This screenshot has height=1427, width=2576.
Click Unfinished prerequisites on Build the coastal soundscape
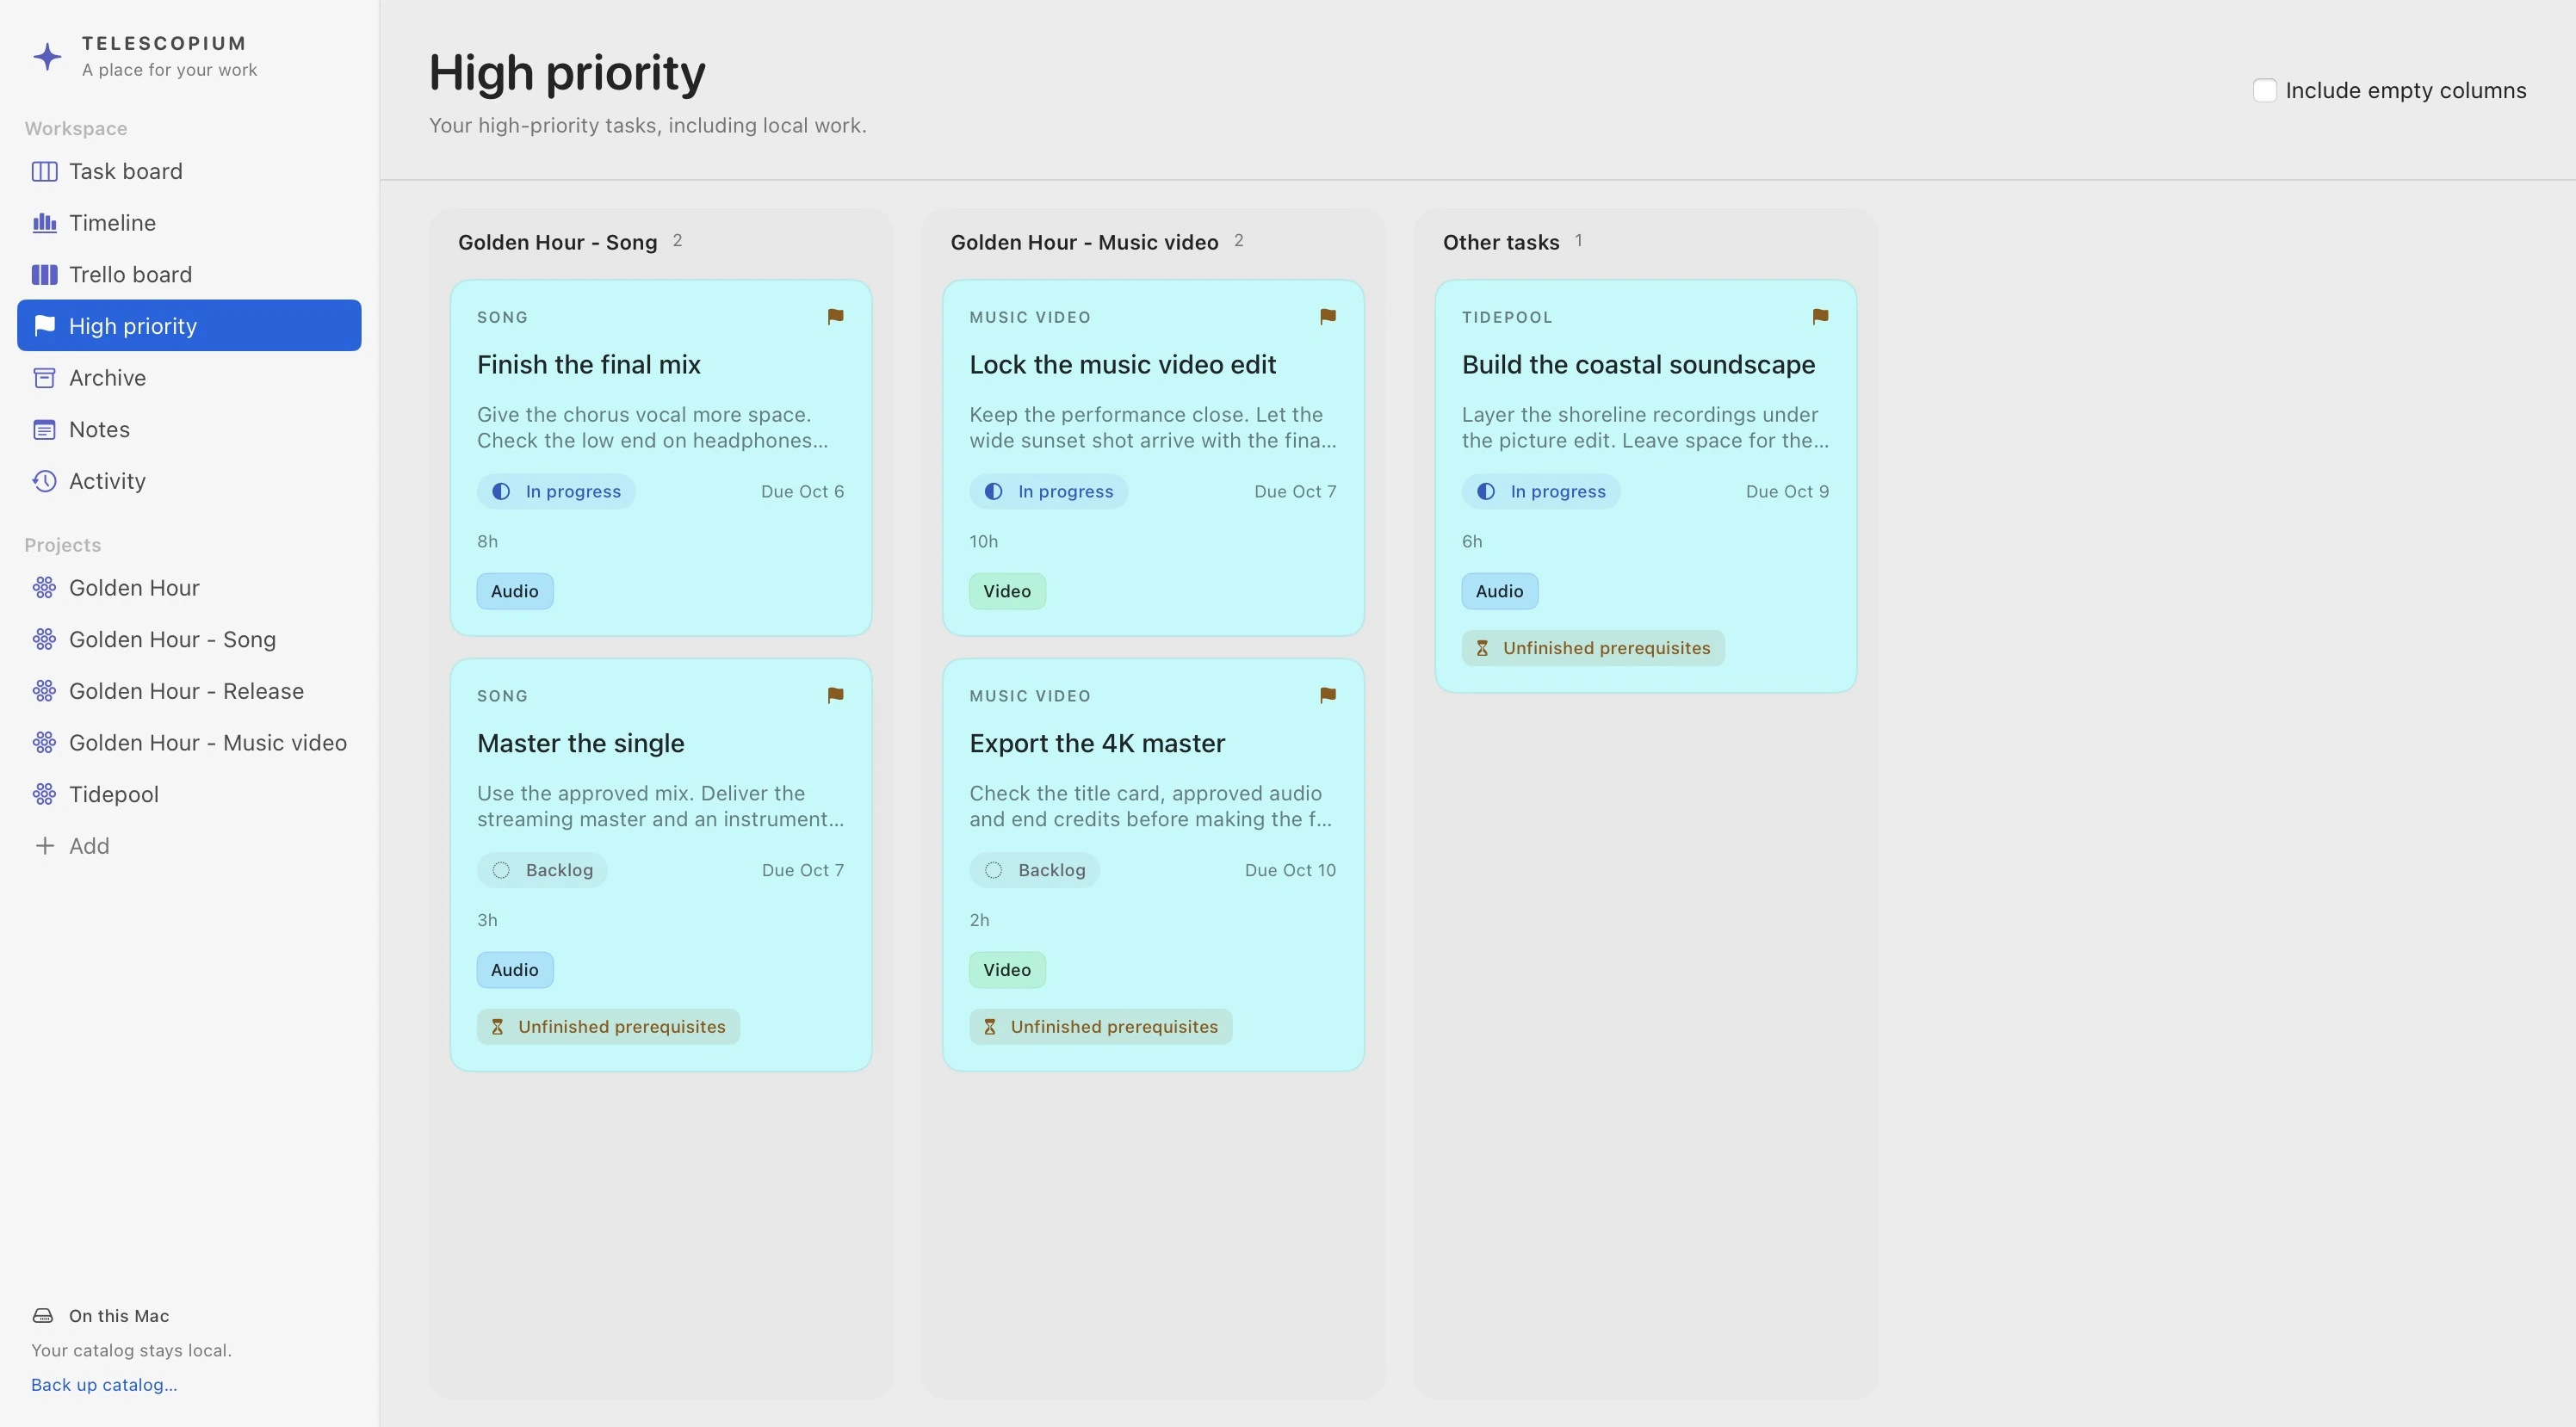click(1593, 648)
